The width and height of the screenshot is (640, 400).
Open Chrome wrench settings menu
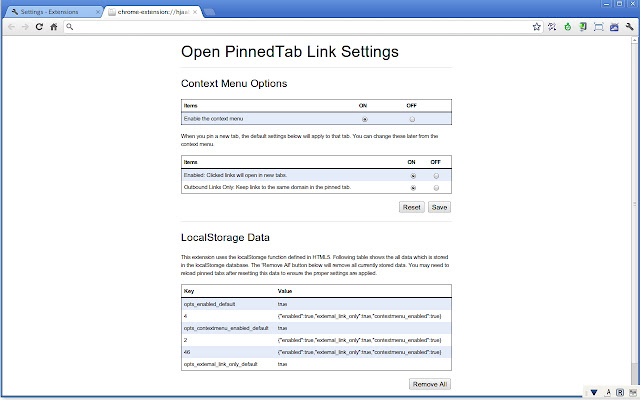[630, 27]
